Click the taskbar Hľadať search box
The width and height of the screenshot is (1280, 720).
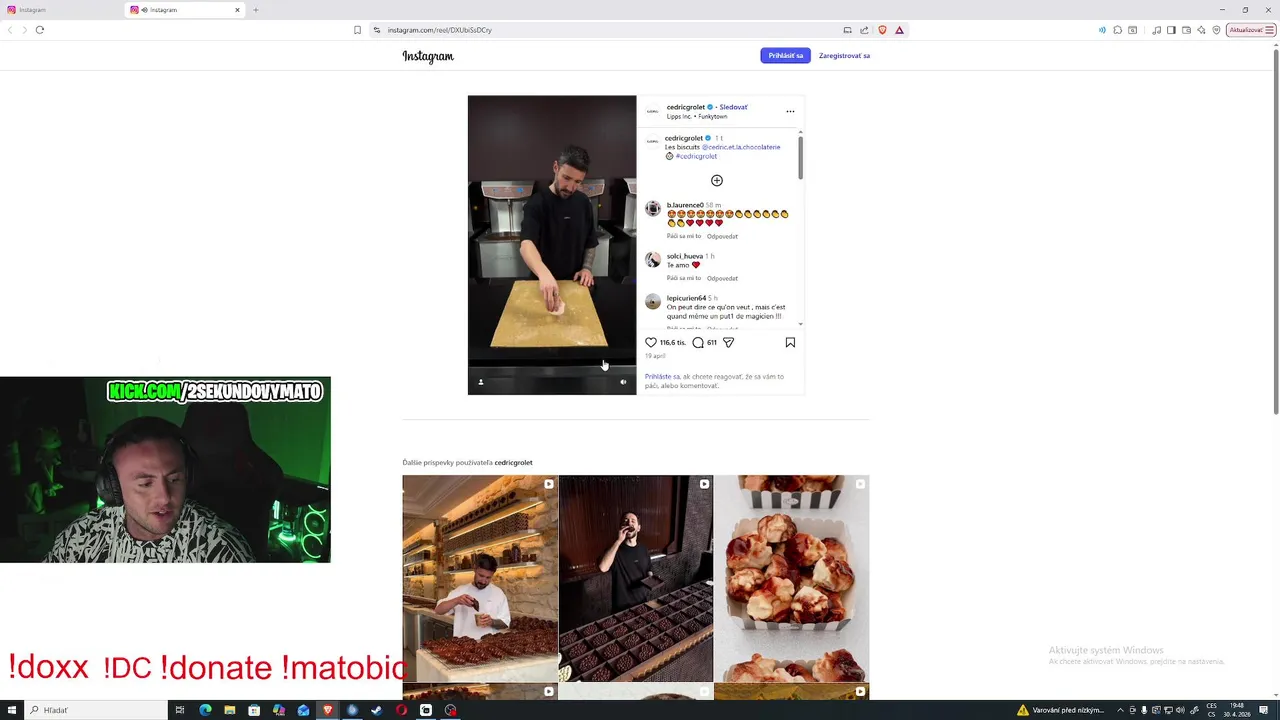[x=97, y=710]
